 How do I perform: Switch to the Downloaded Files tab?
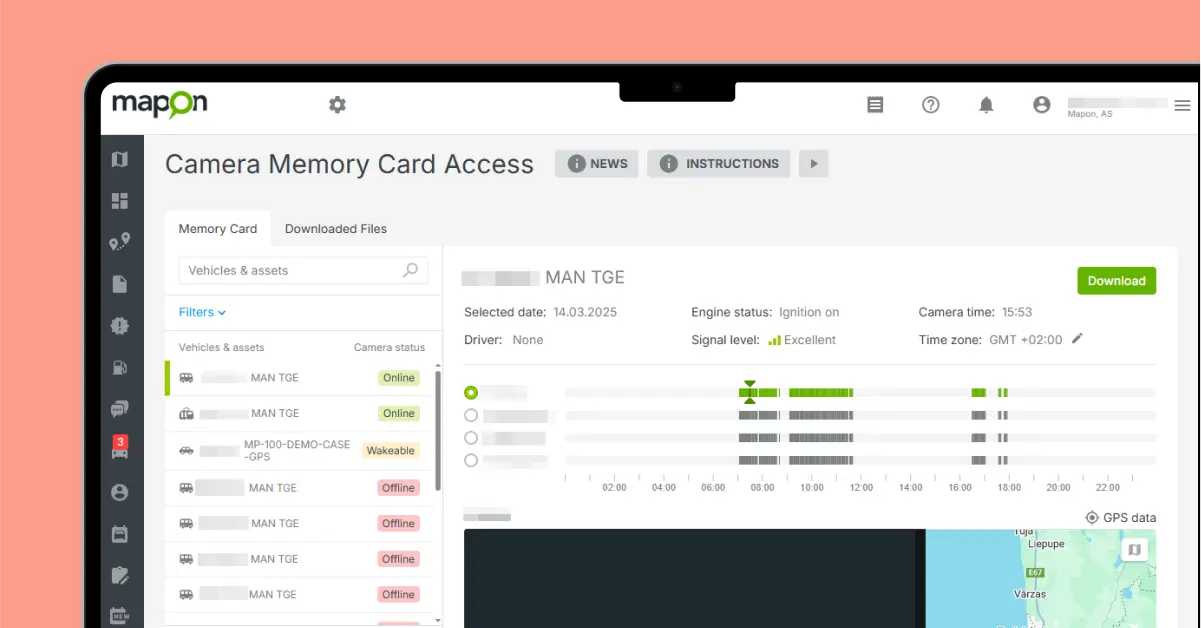point(335,229)
